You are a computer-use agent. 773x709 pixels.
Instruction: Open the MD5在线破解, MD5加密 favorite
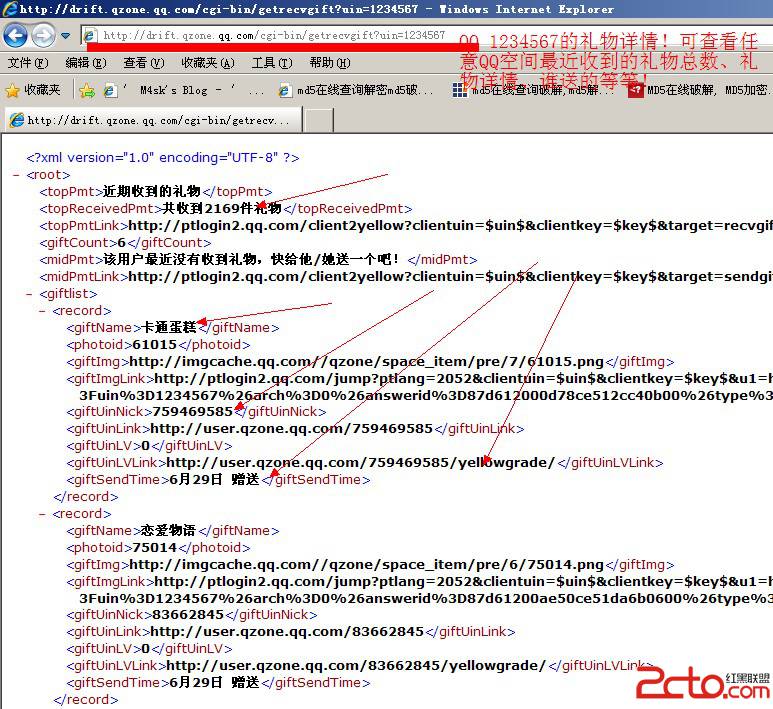[x=700, y=90]
